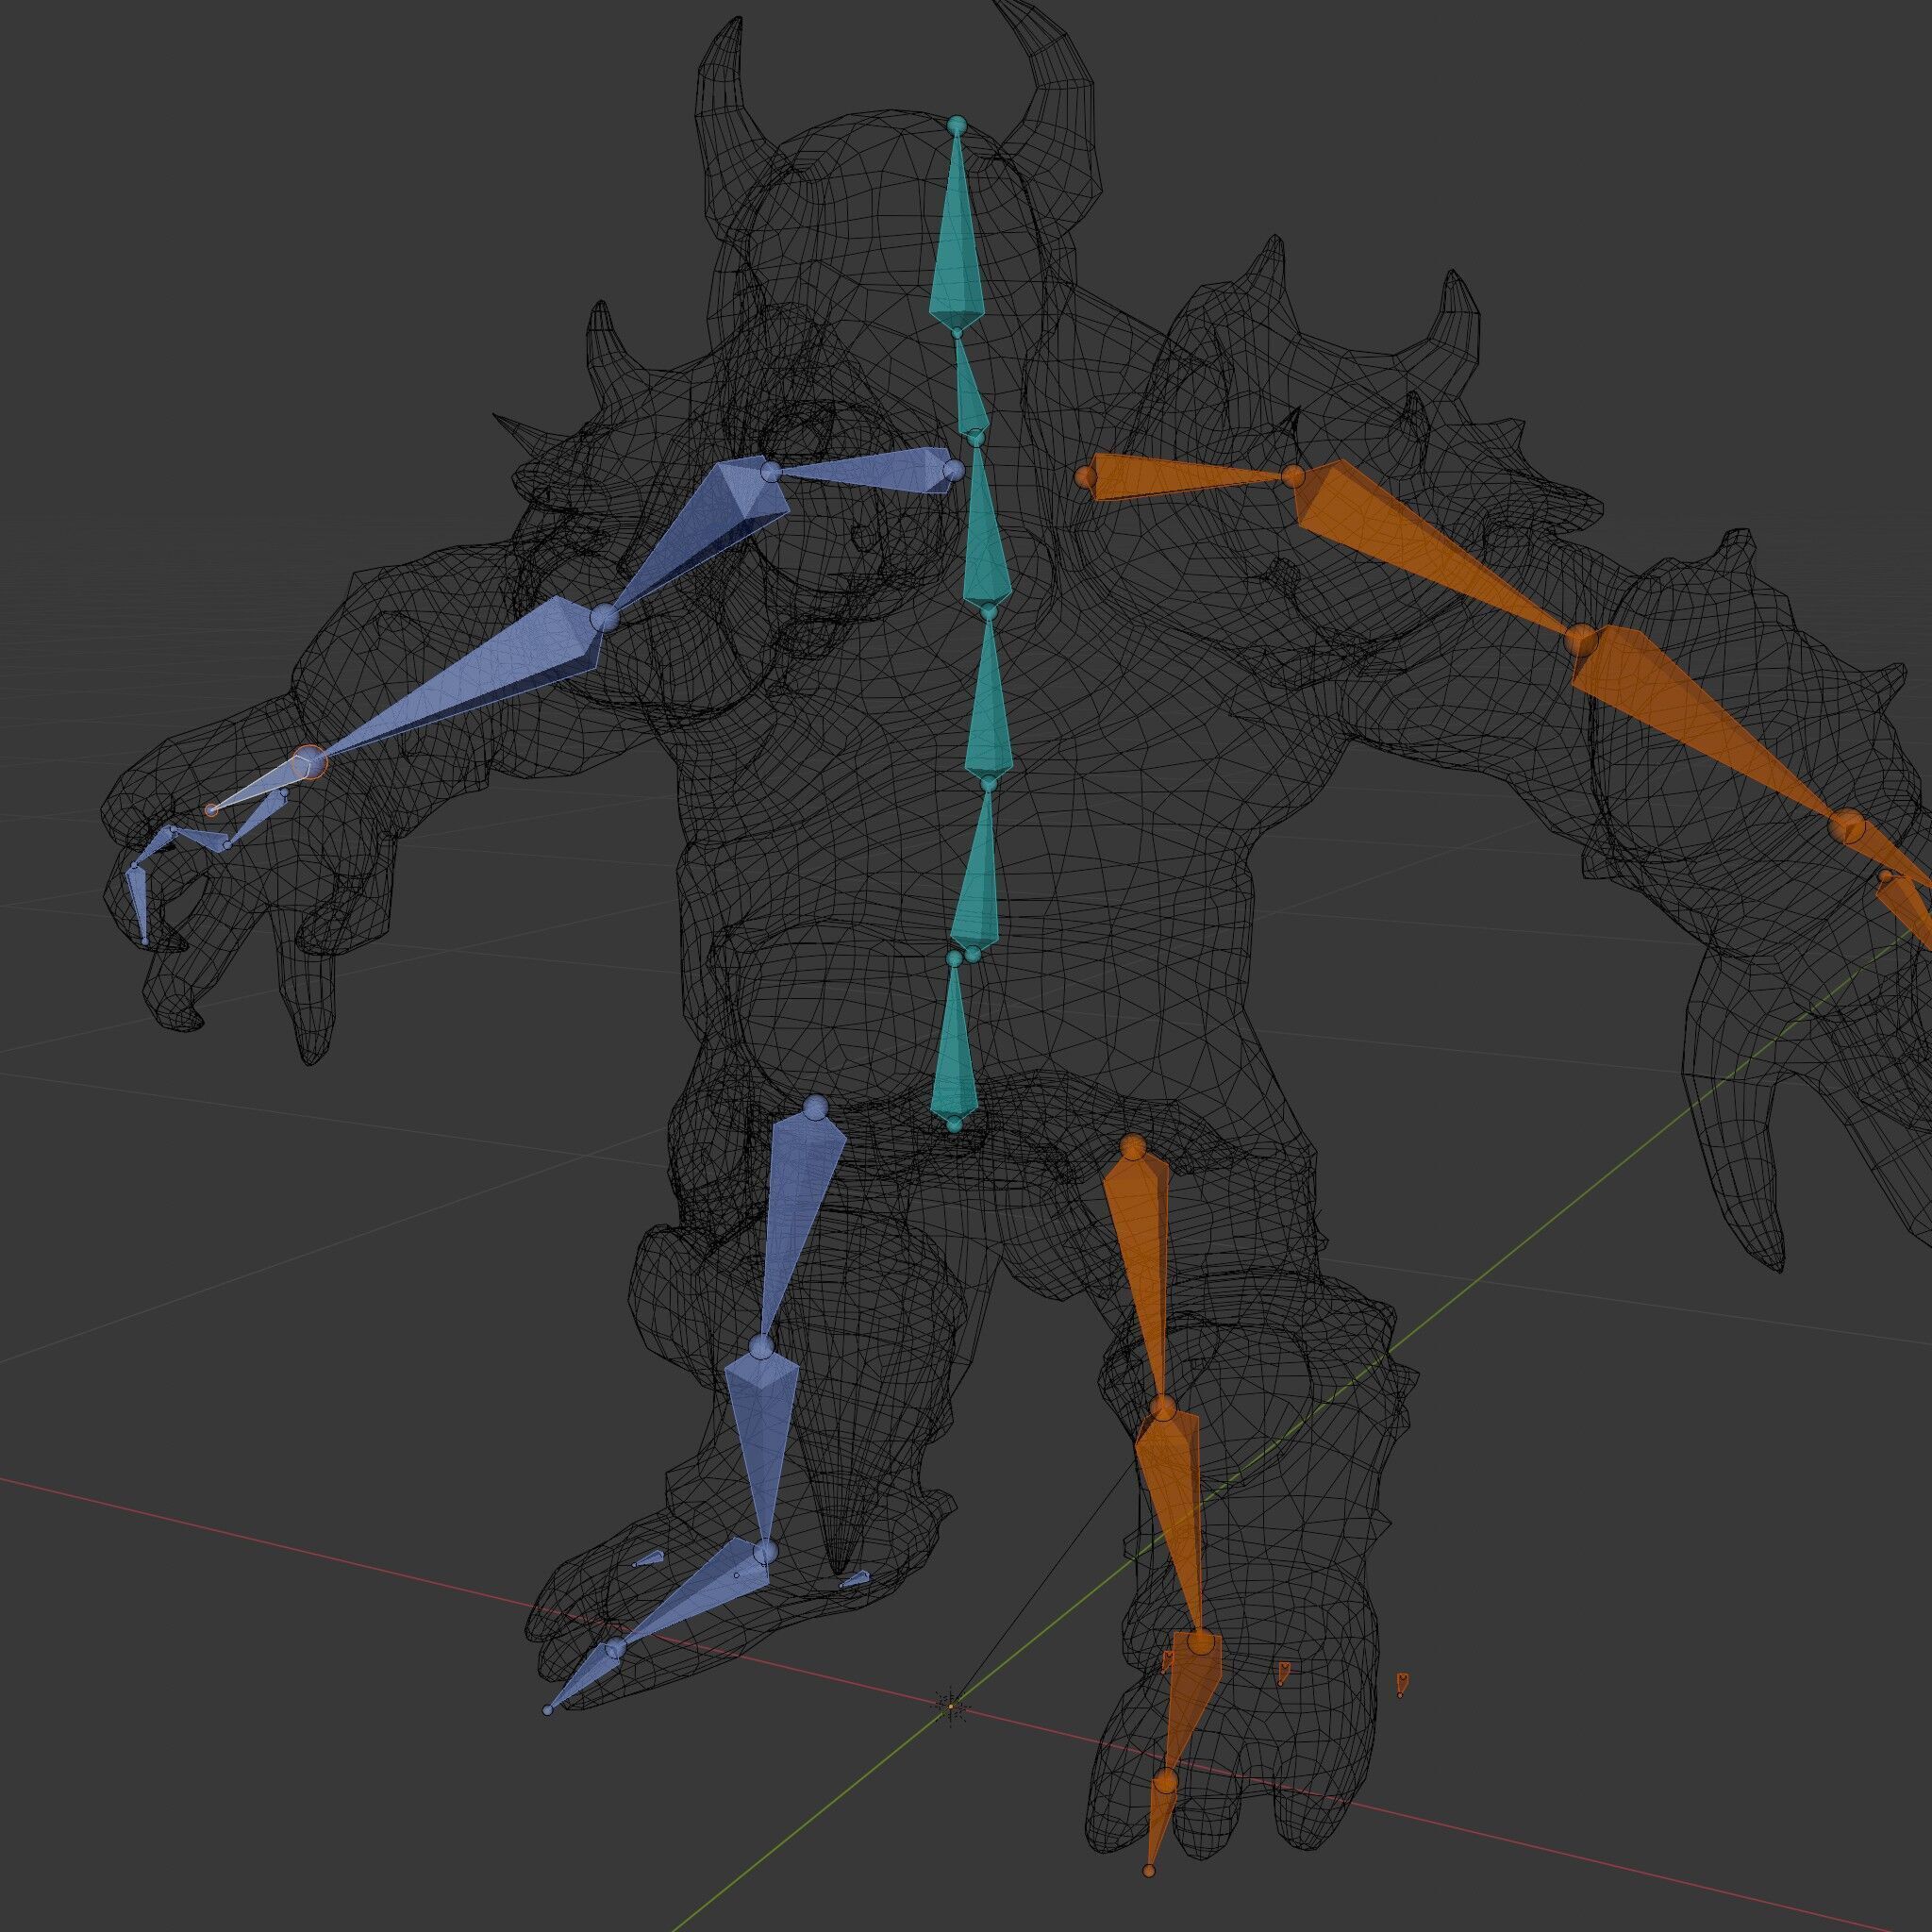Click the orange elbow joint sphere
The width and height of the screenshot is (1932, 1932).
[1581, 640]
